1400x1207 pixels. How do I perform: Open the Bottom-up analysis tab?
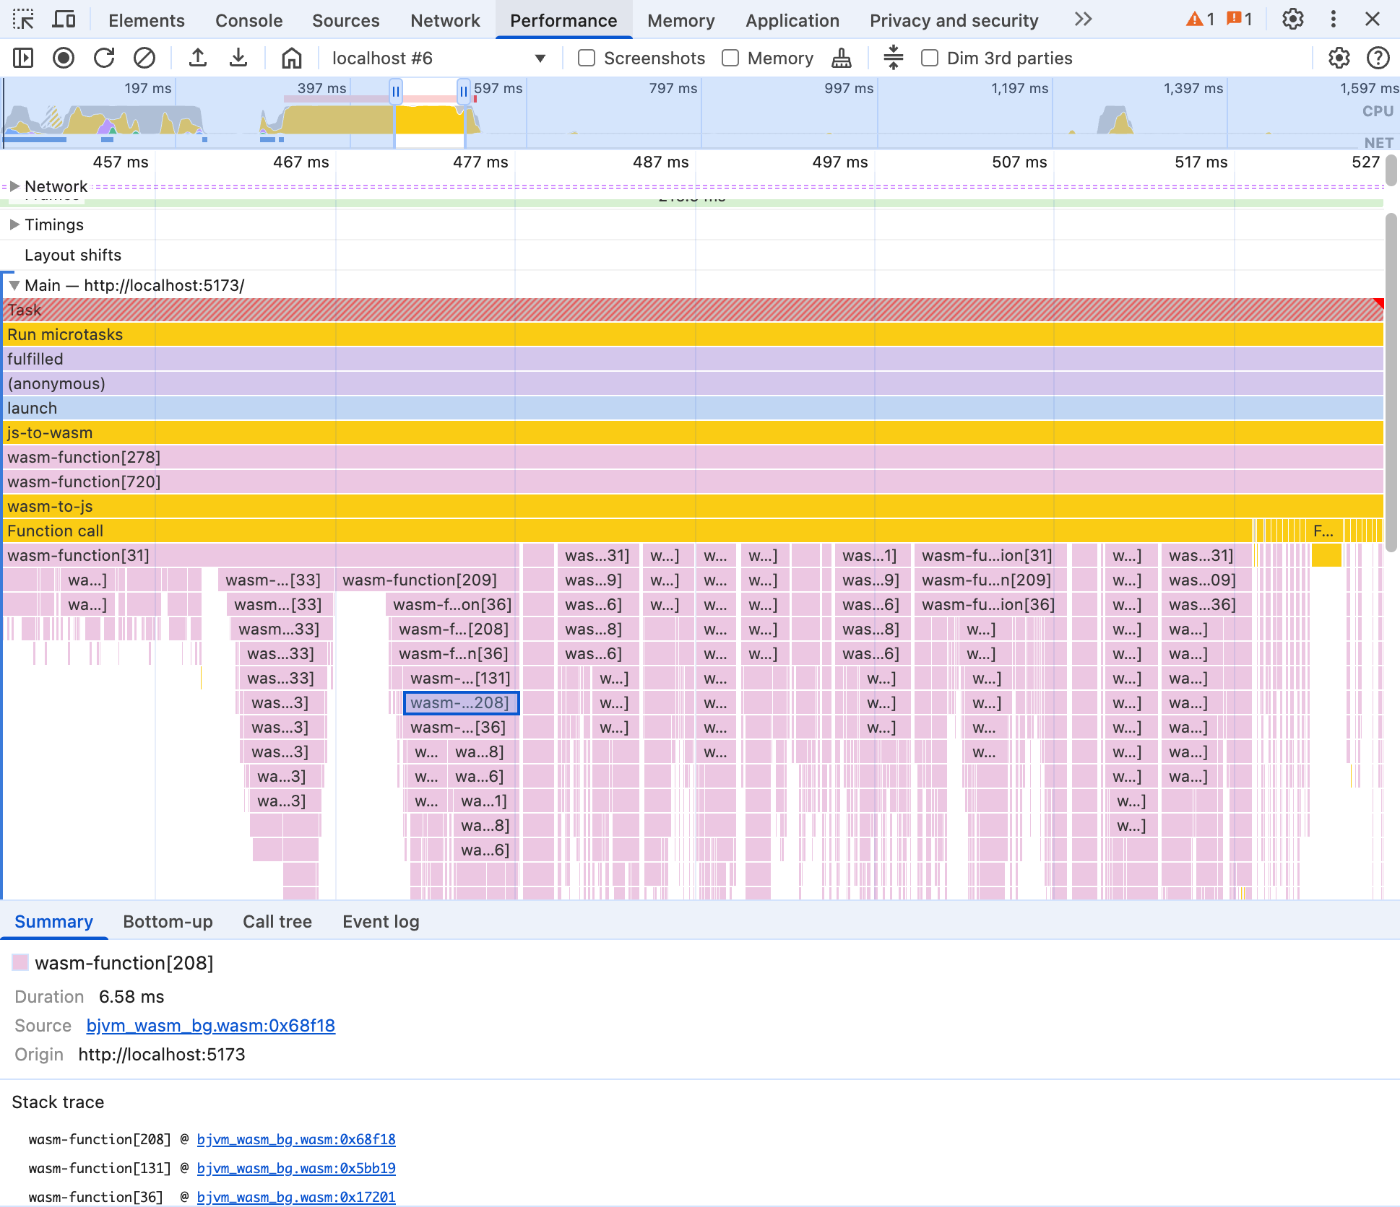point(168,921)
